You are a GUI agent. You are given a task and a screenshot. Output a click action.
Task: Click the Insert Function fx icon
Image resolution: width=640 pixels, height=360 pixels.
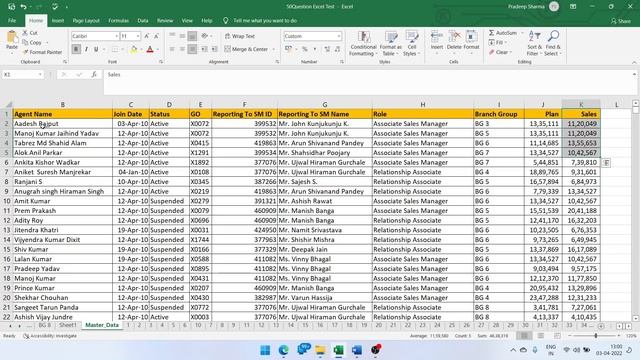coord(94,75)
